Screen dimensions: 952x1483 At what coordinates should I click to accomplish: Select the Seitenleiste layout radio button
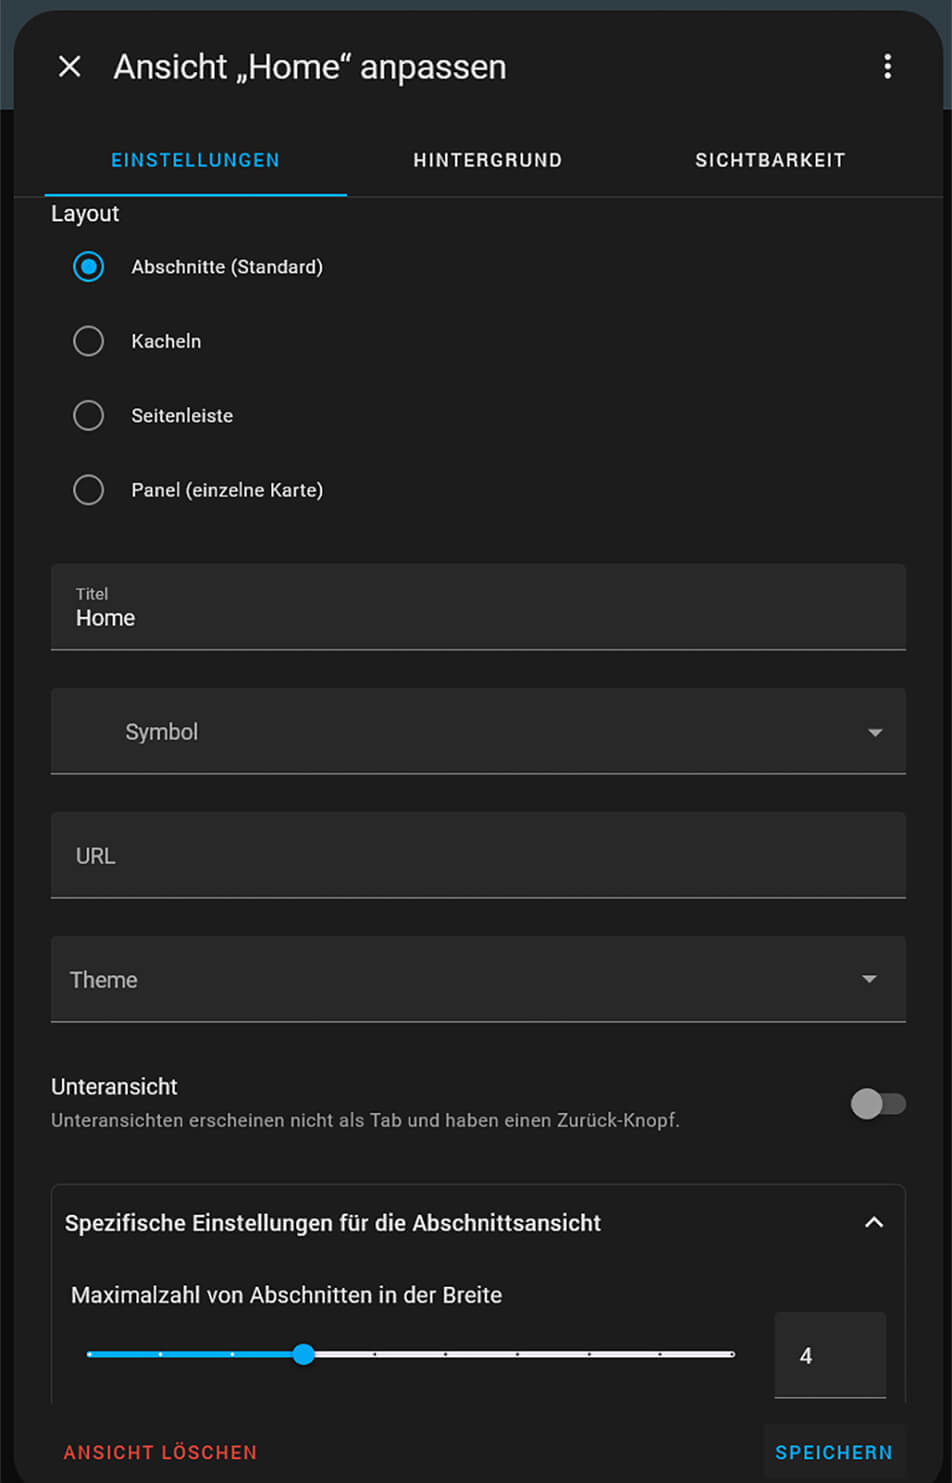pos(89,415)
